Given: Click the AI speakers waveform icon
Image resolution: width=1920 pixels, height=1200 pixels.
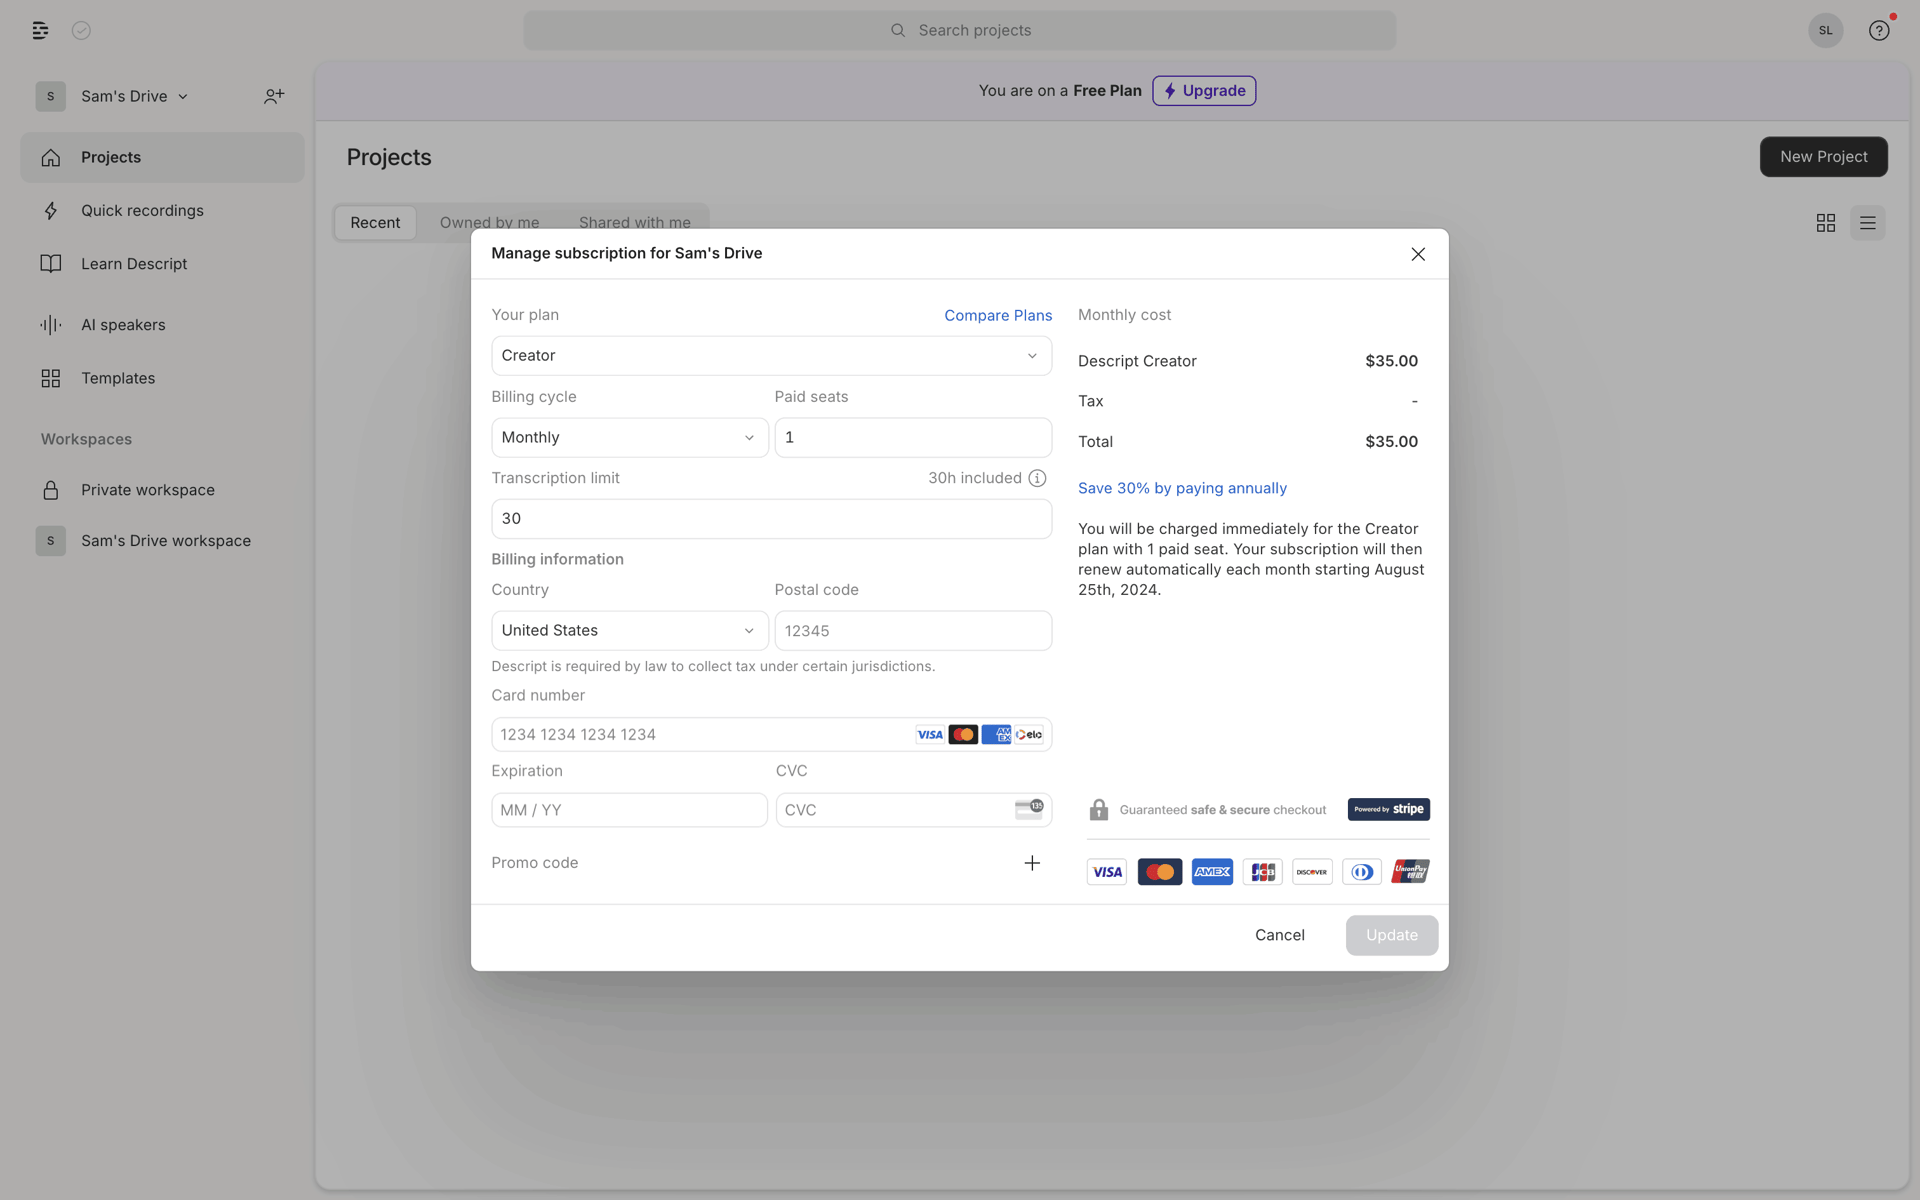Looking at the screenshot, I should tap(51, 325).
